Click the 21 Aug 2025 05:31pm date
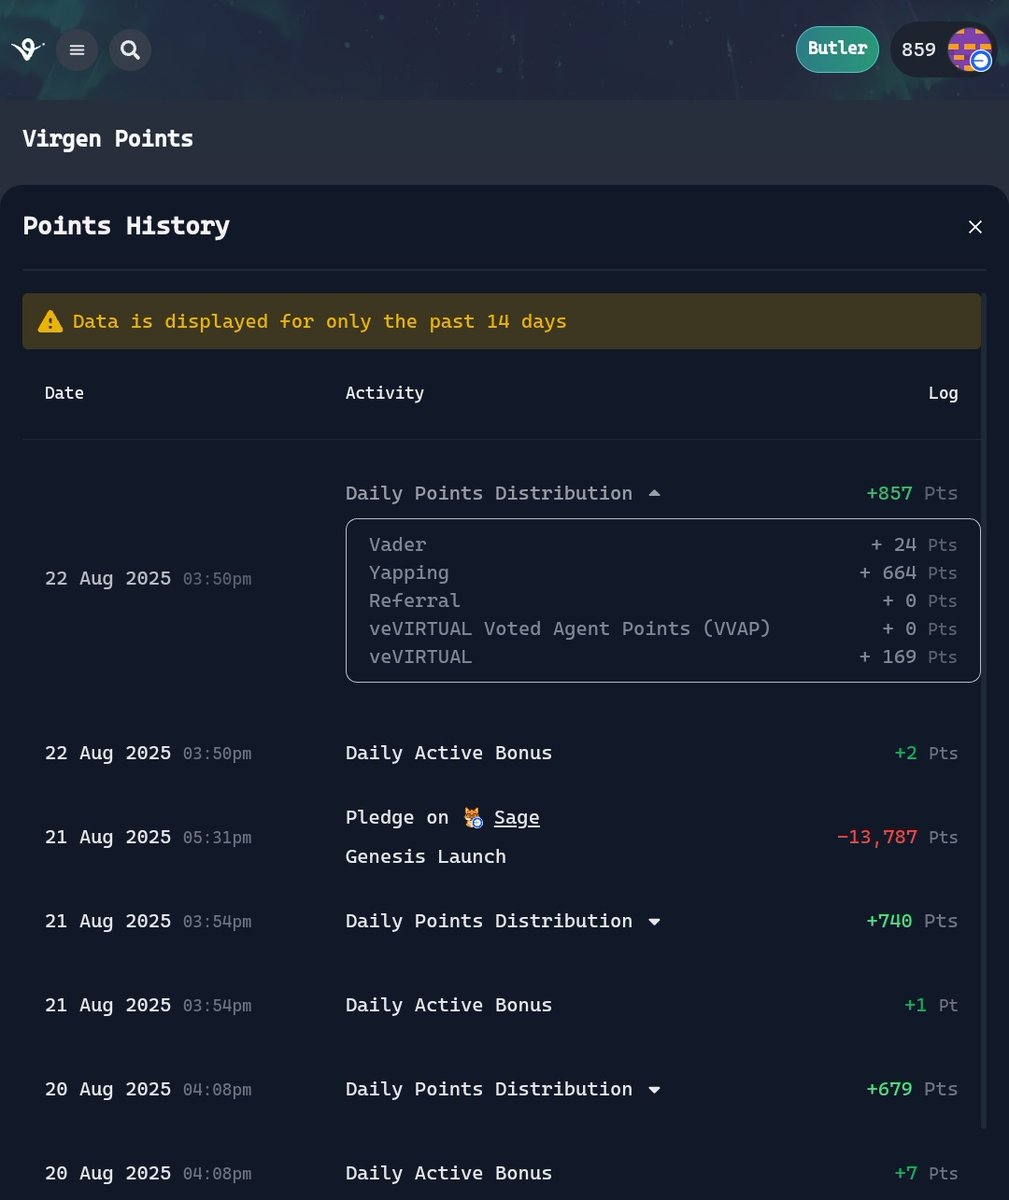The height and width of the screenshot is (1200, 1009). point(148,837)
